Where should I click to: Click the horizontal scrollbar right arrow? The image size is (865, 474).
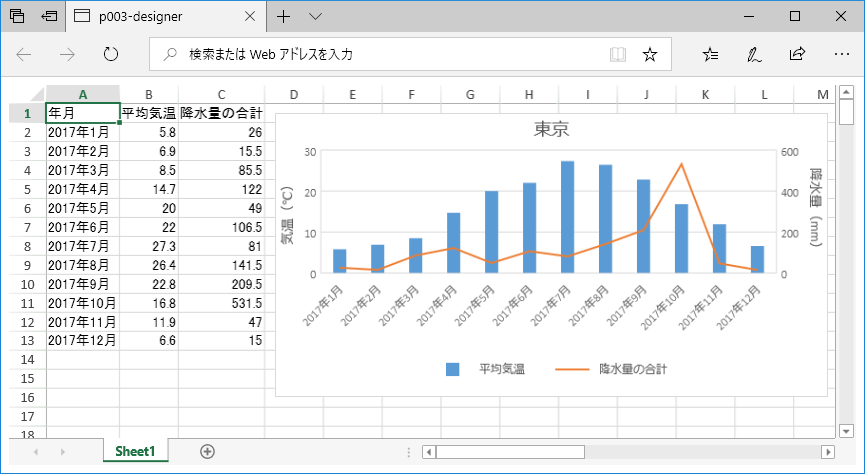(827, 452)
